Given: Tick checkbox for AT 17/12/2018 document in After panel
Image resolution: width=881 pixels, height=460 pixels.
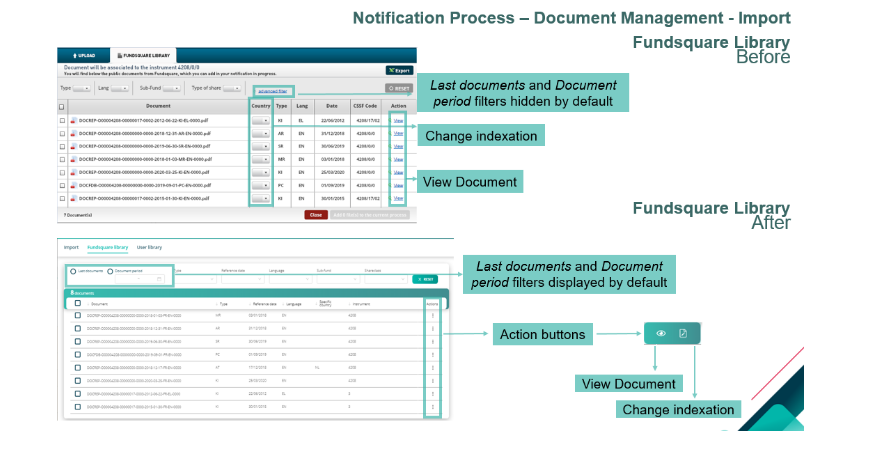Looking at the screenshot, I should [78, 368].
